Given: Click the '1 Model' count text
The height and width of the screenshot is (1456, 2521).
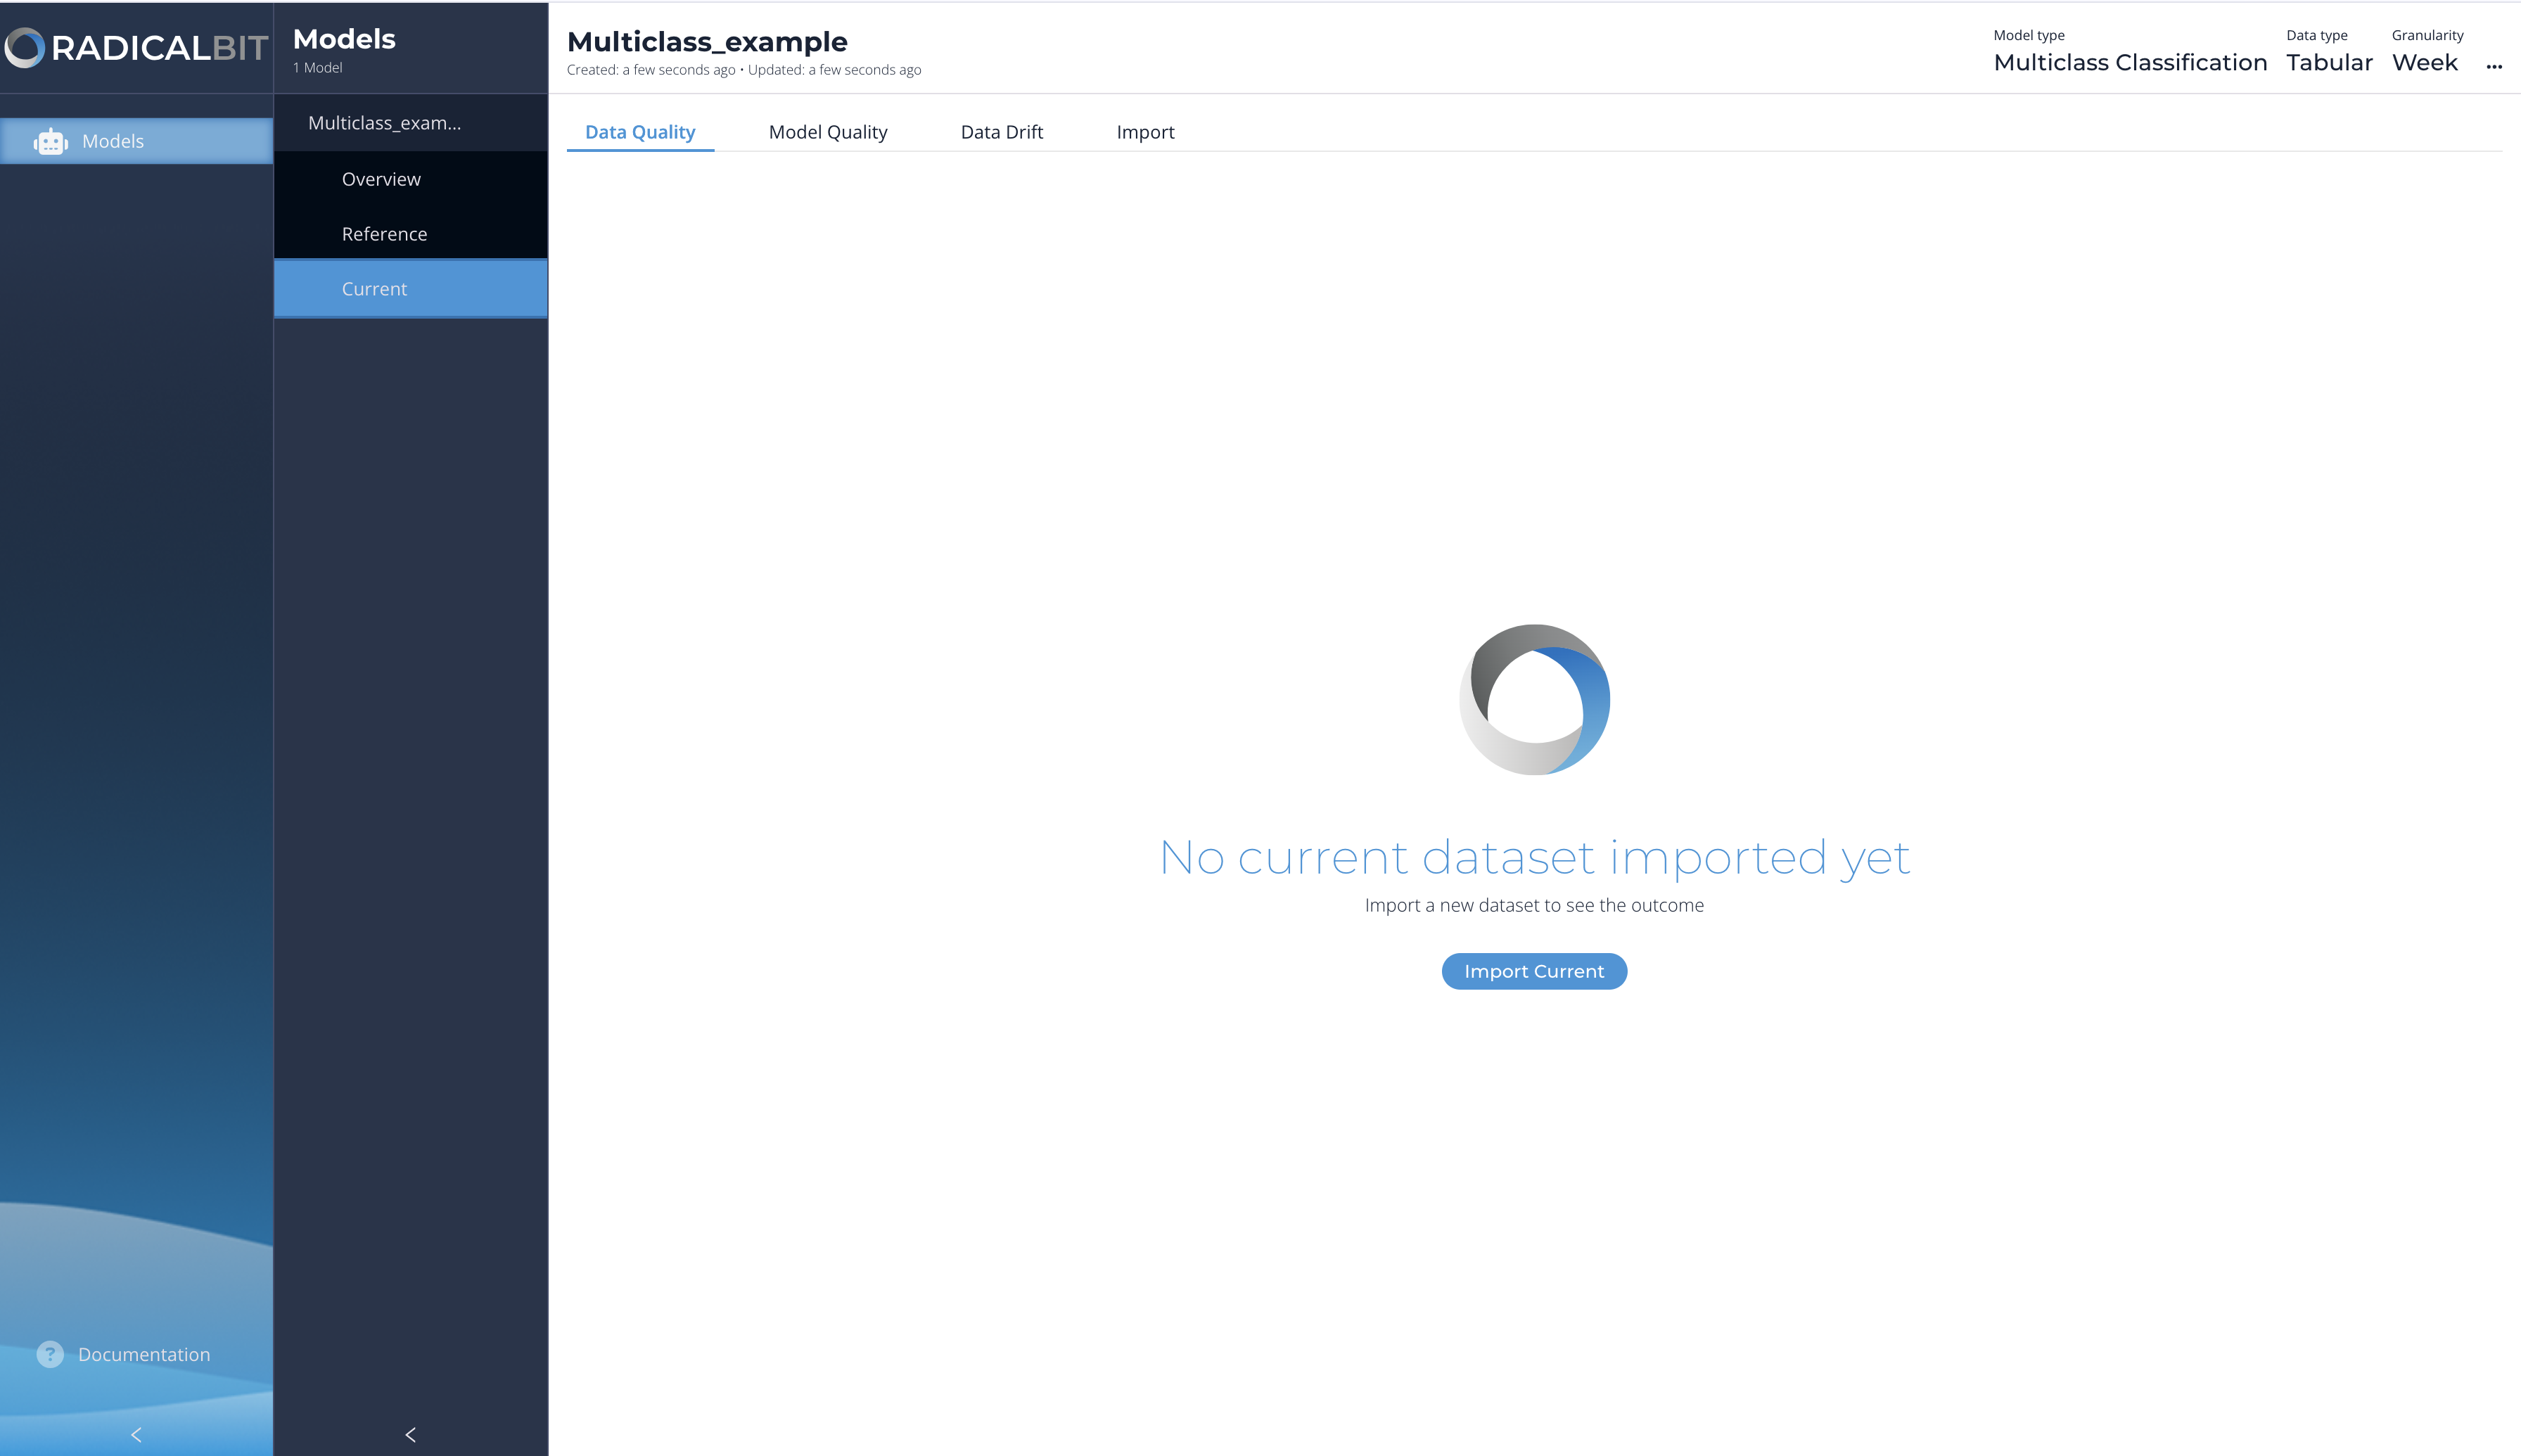Looking at the screenshot, I should pyautogui.click(x=317, y=68).
